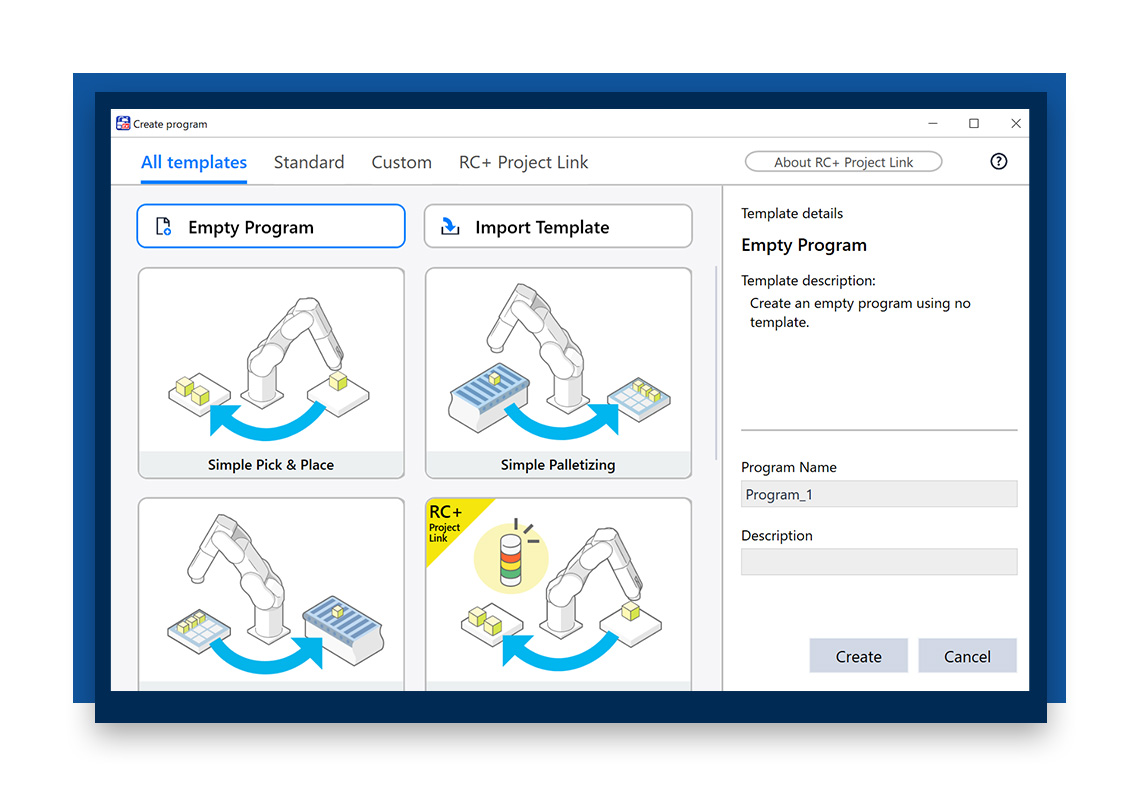1140x800 pixels.
Task: Click the Import Template download icon
Action: pos(450,226)
